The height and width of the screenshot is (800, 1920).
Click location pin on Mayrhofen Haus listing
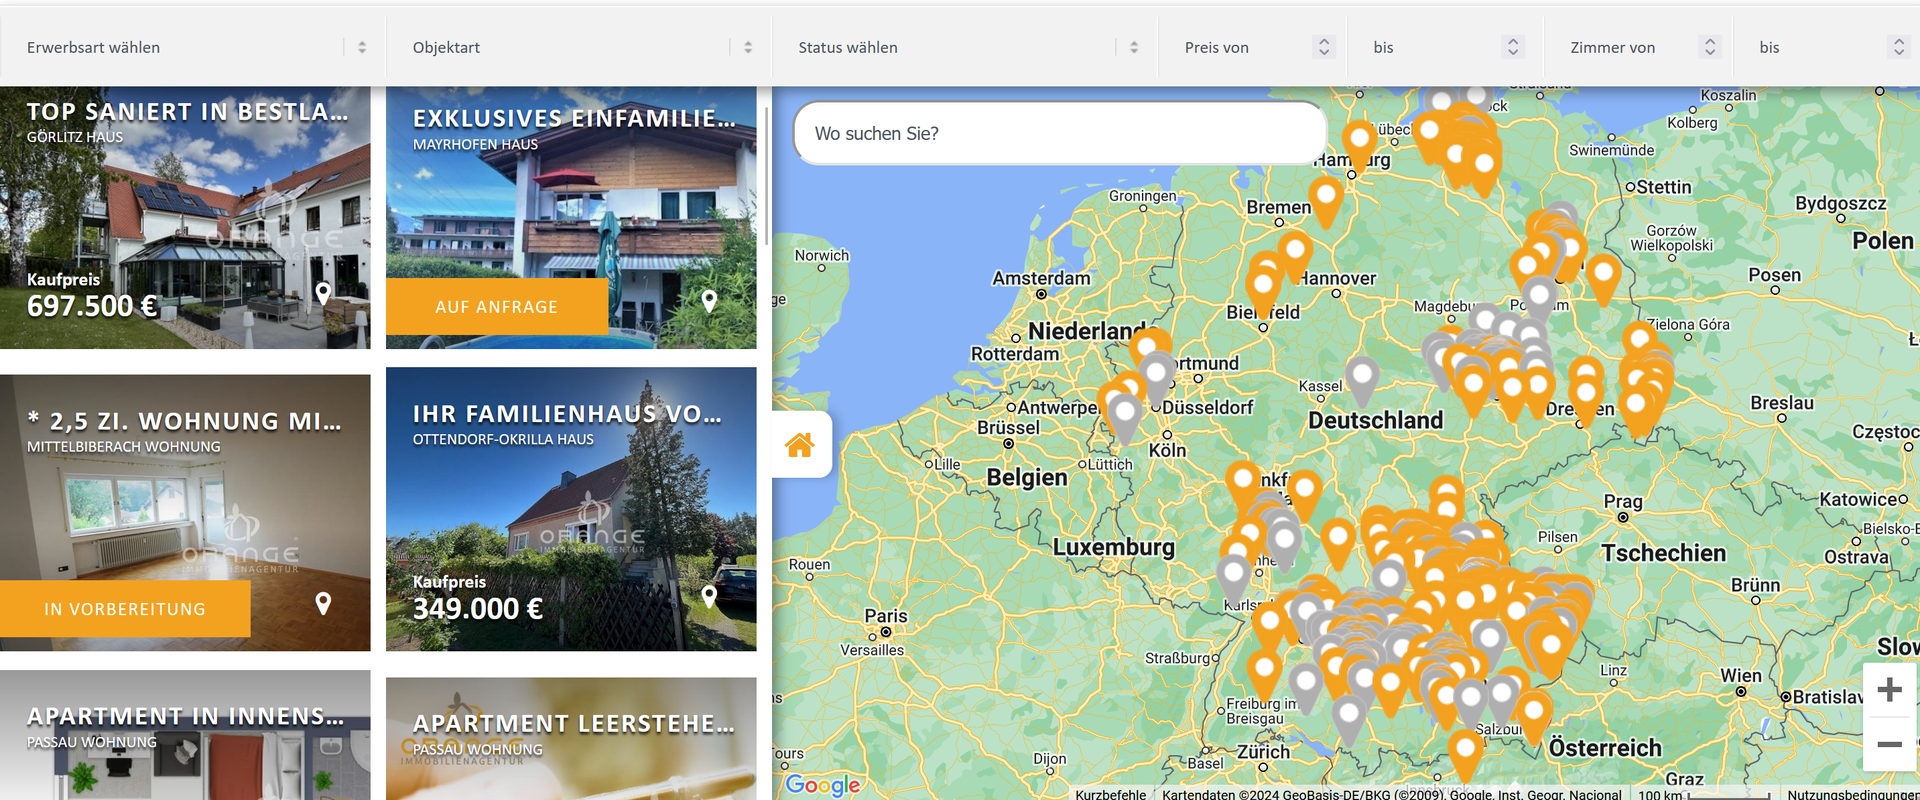tap(709, 300)
